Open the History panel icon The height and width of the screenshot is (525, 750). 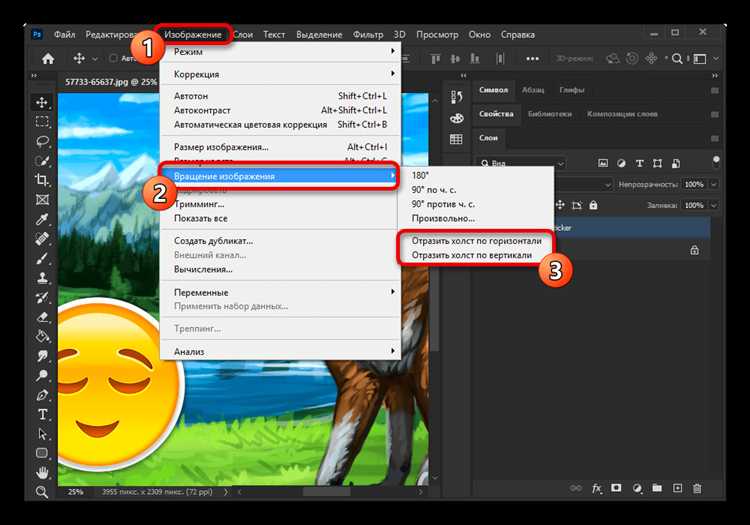tap(457, 97)
